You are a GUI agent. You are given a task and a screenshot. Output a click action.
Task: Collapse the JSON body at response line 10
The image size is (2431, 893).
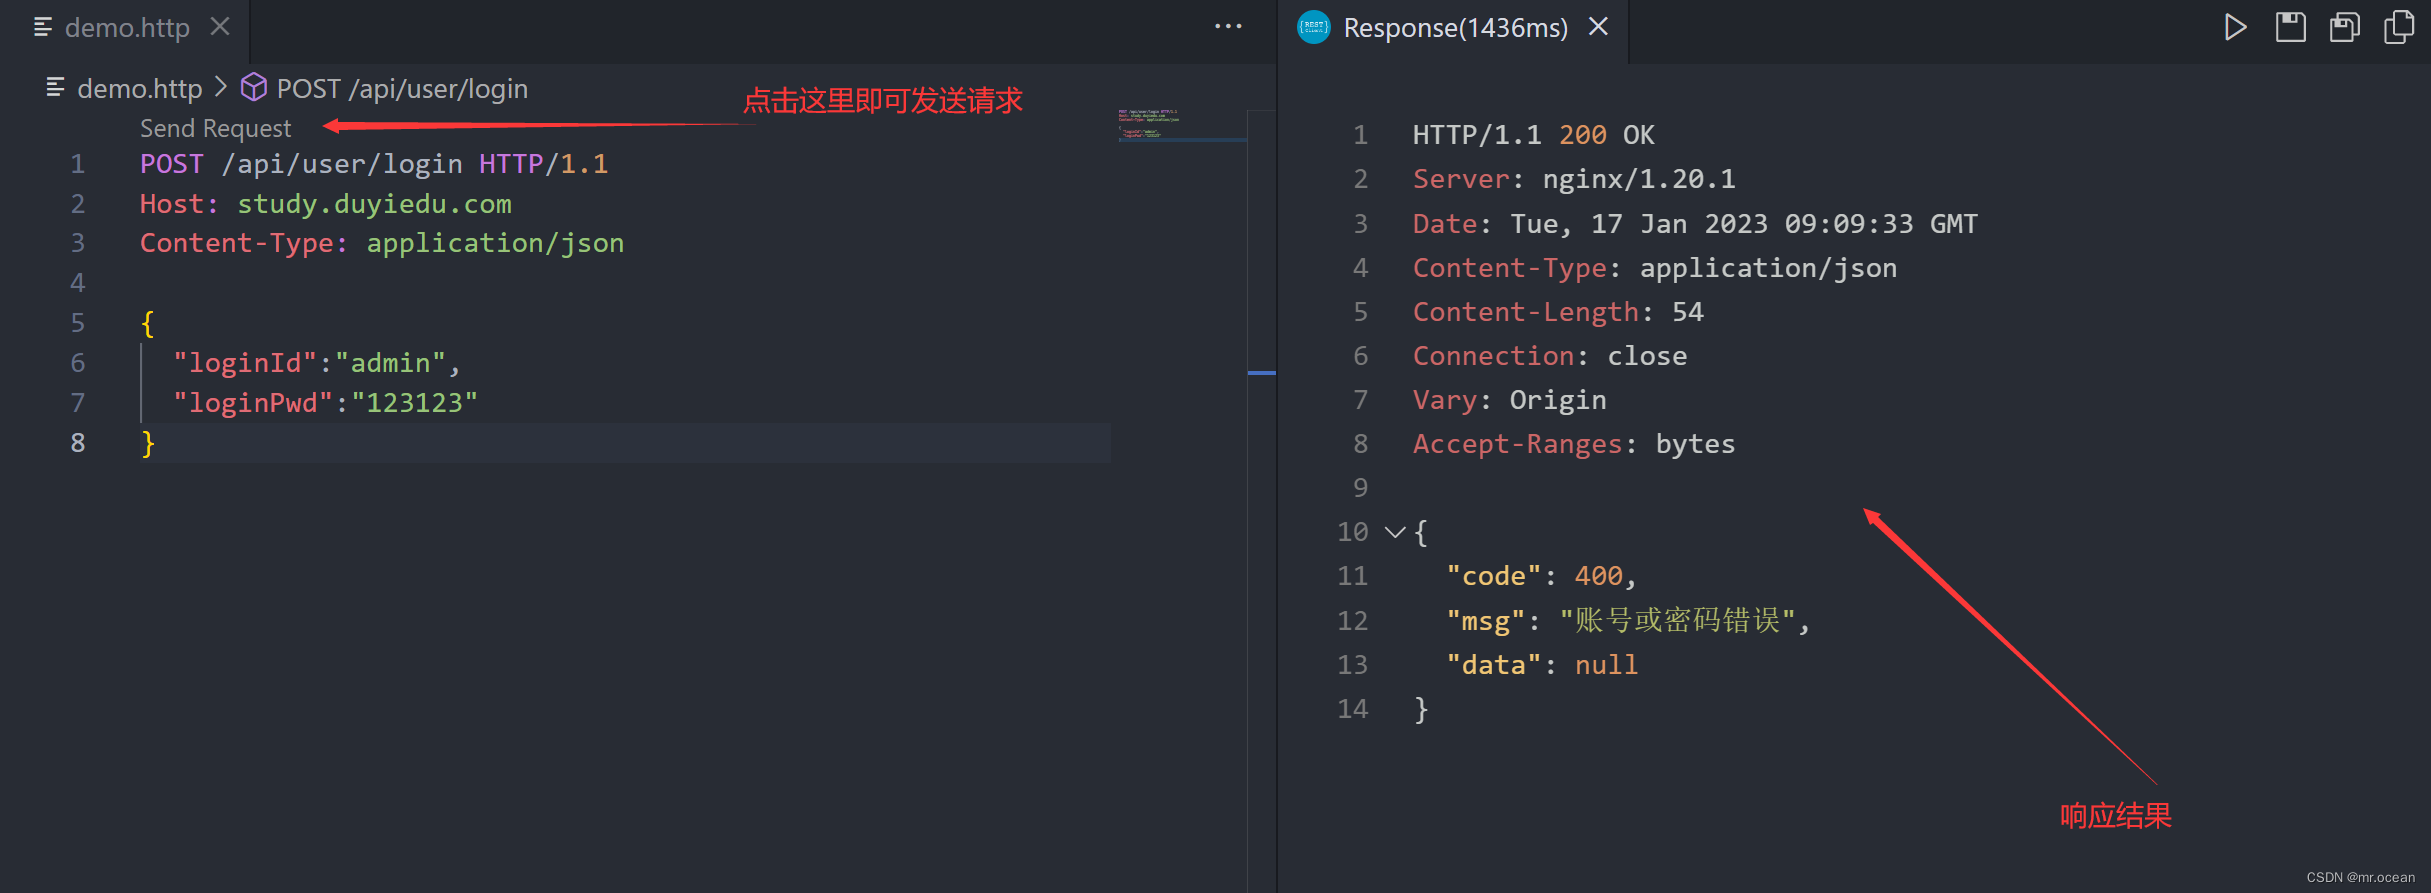[x=1395, y=532]
